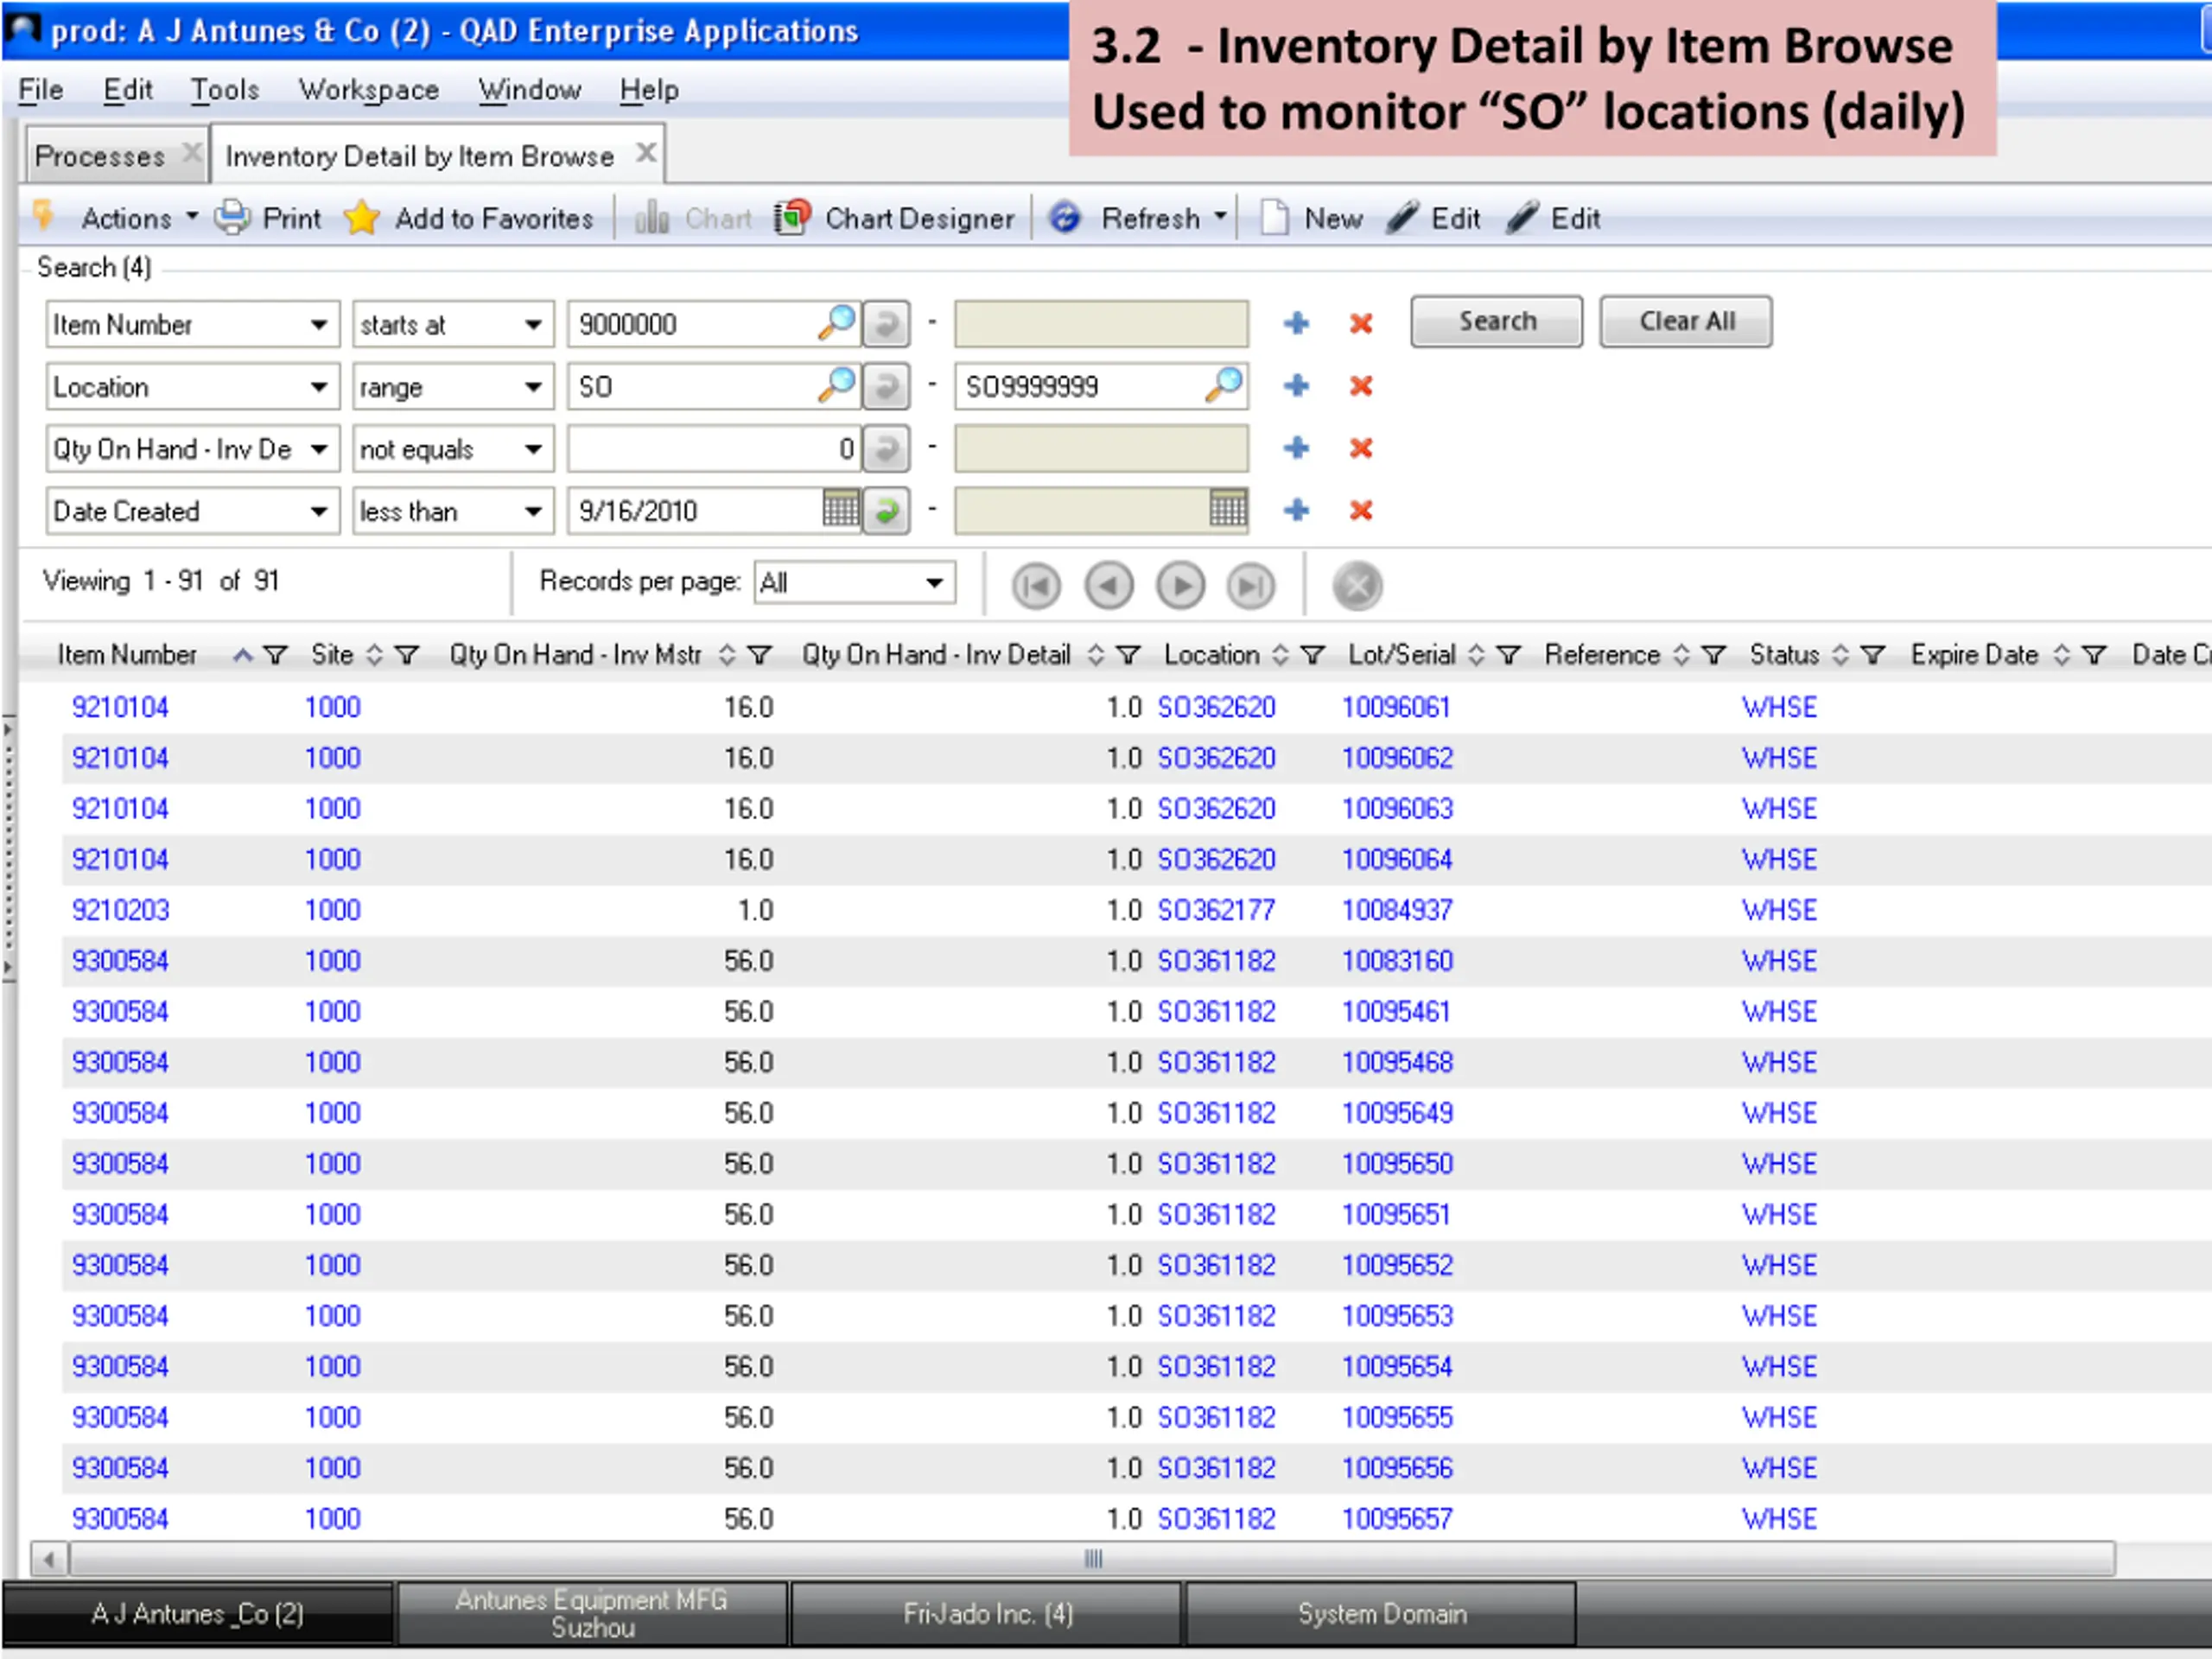The height and width of the screenshot is (1659, 2212).
Task: Filter the Status column
Action: [x=1872, y=655]
